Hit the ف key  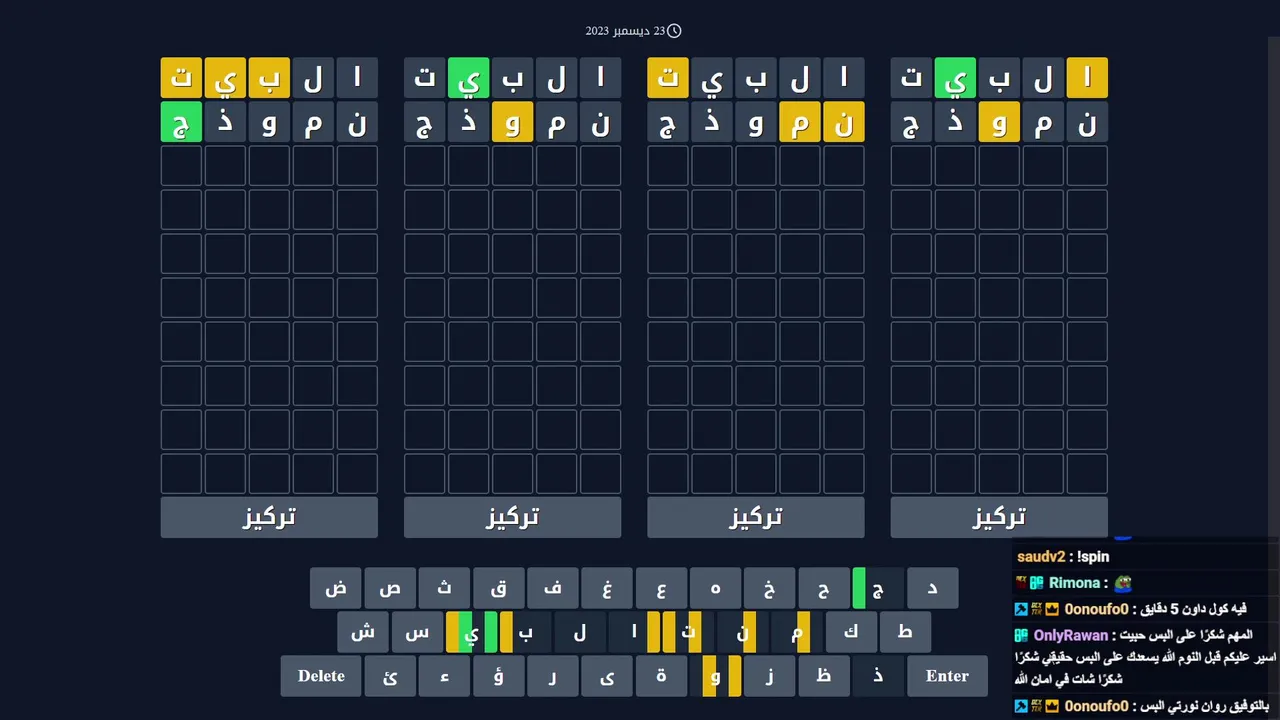point(553,588)
